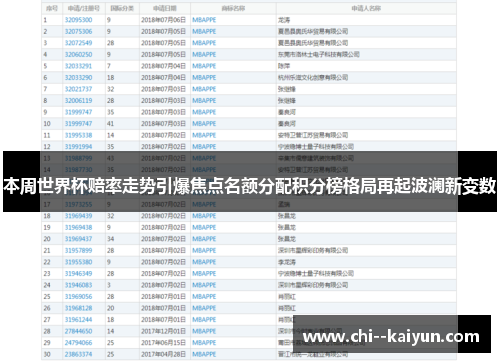Screen dimensions: 500x362
Task: Open application number 31961244
Action: (78, 320)
